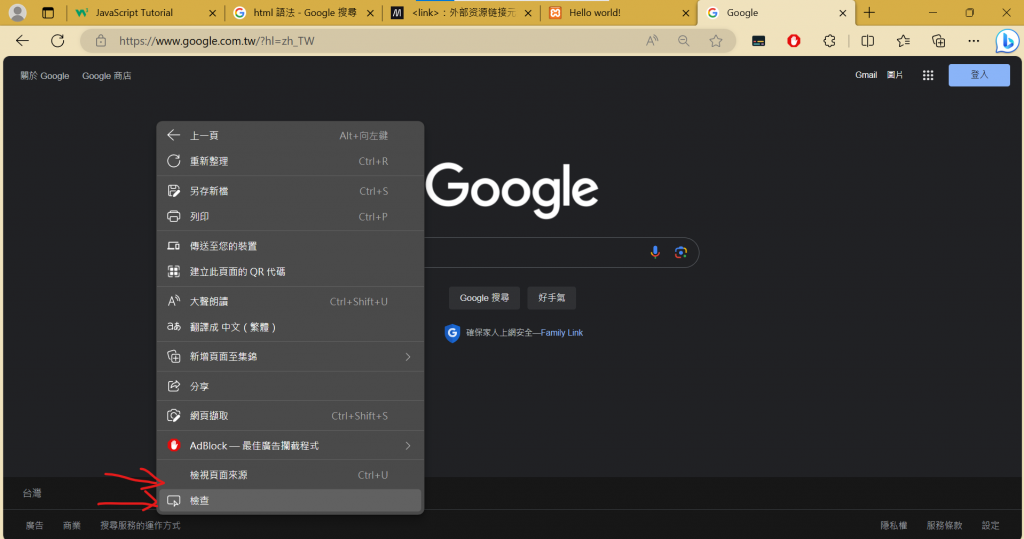Viewport: 1024px width, 539px height.
Task: Choose 另存新檔 in context menu
Action: pyautogui.click(x=290, y=191)
